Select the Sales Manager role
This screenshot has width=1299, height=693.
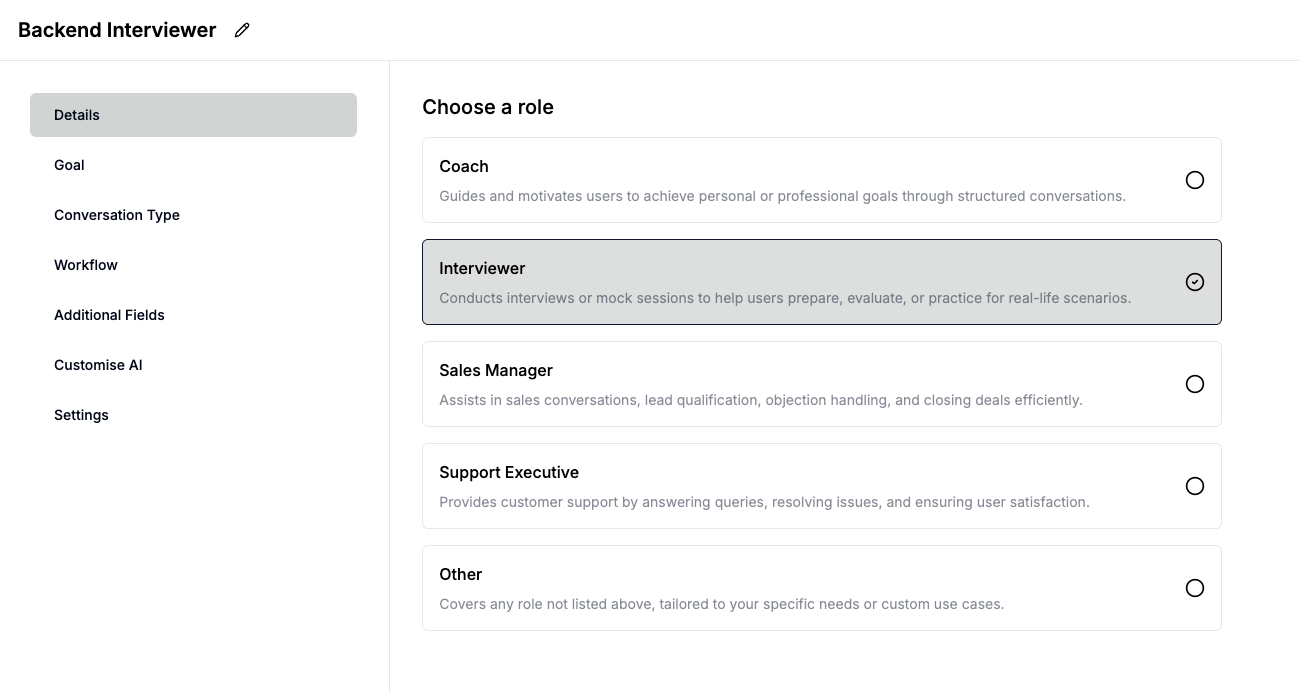(1195, 384)
